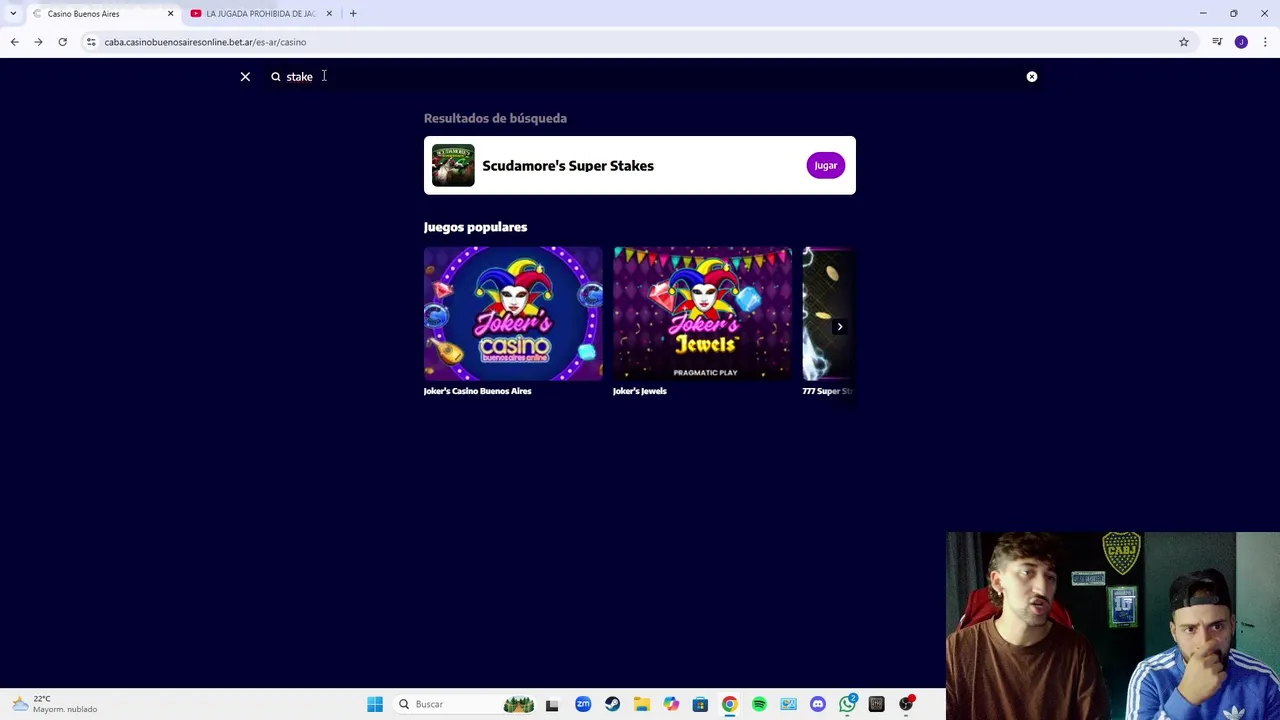Open Discord from the taskbar
This screenshot has width=1280, height=720.
click(818, 705)
